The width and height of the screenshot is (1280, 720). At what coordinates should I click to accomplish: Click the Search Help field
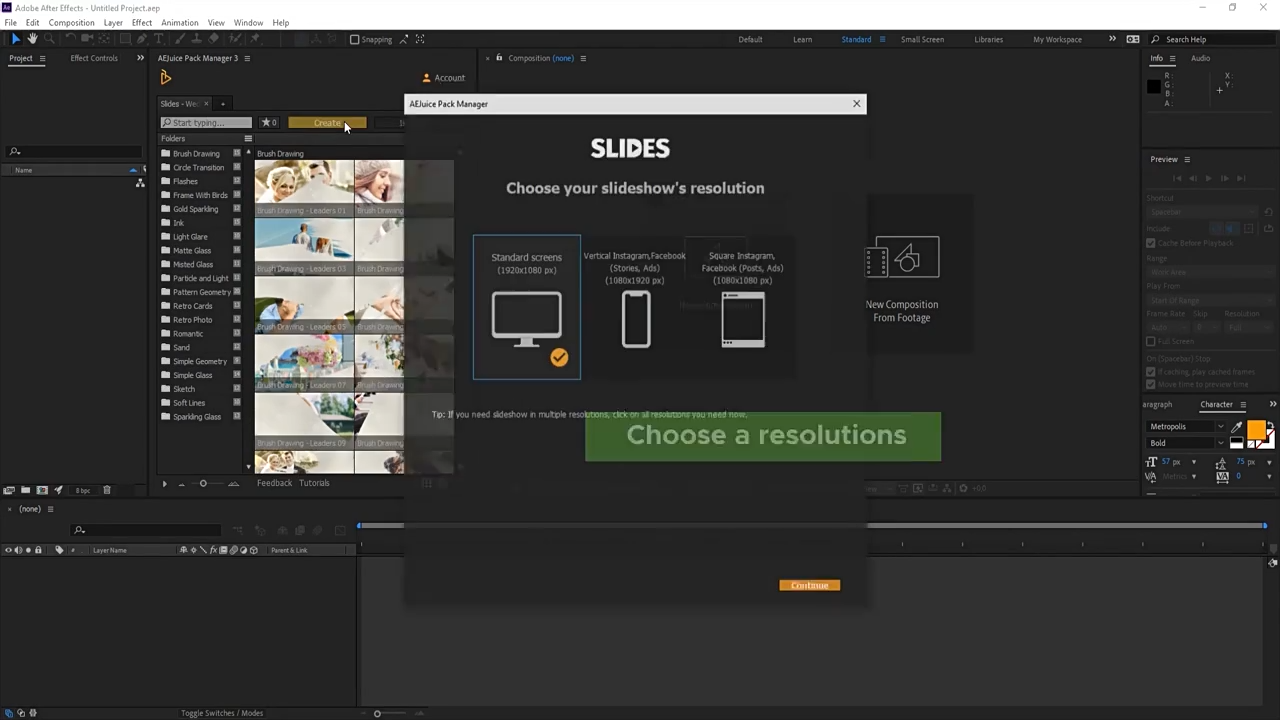click(1210, 40)
